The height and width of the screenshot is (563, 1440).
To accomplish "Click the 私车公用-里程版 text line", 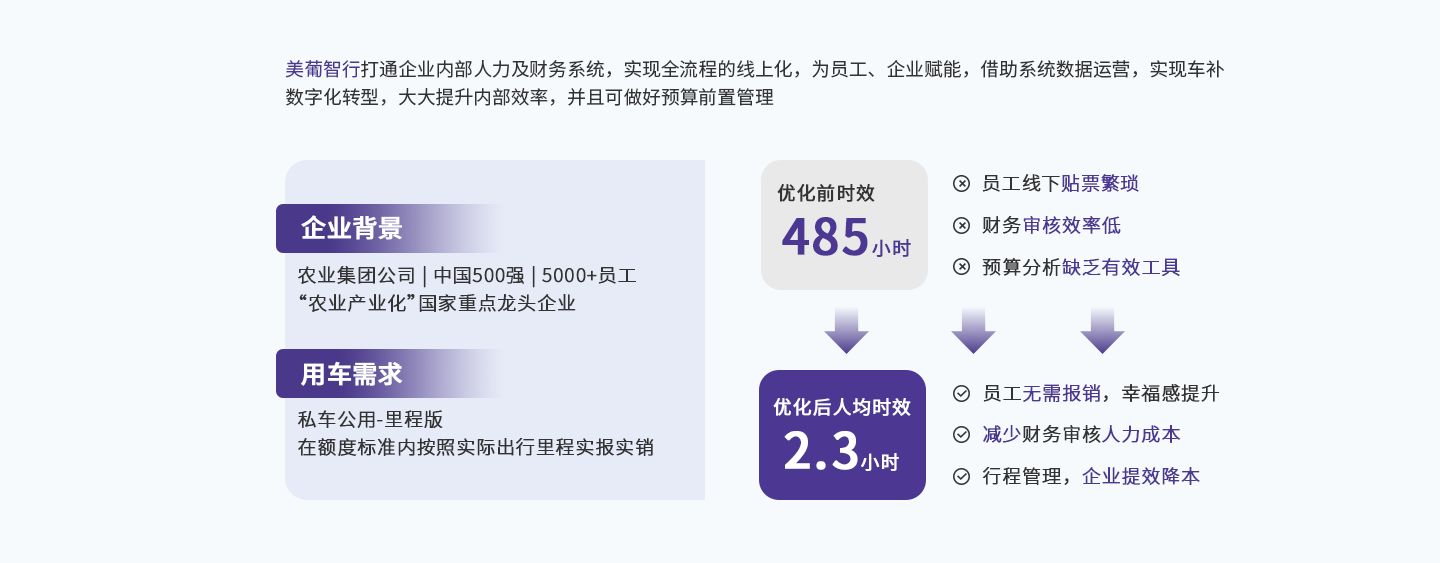I will 370,419.
